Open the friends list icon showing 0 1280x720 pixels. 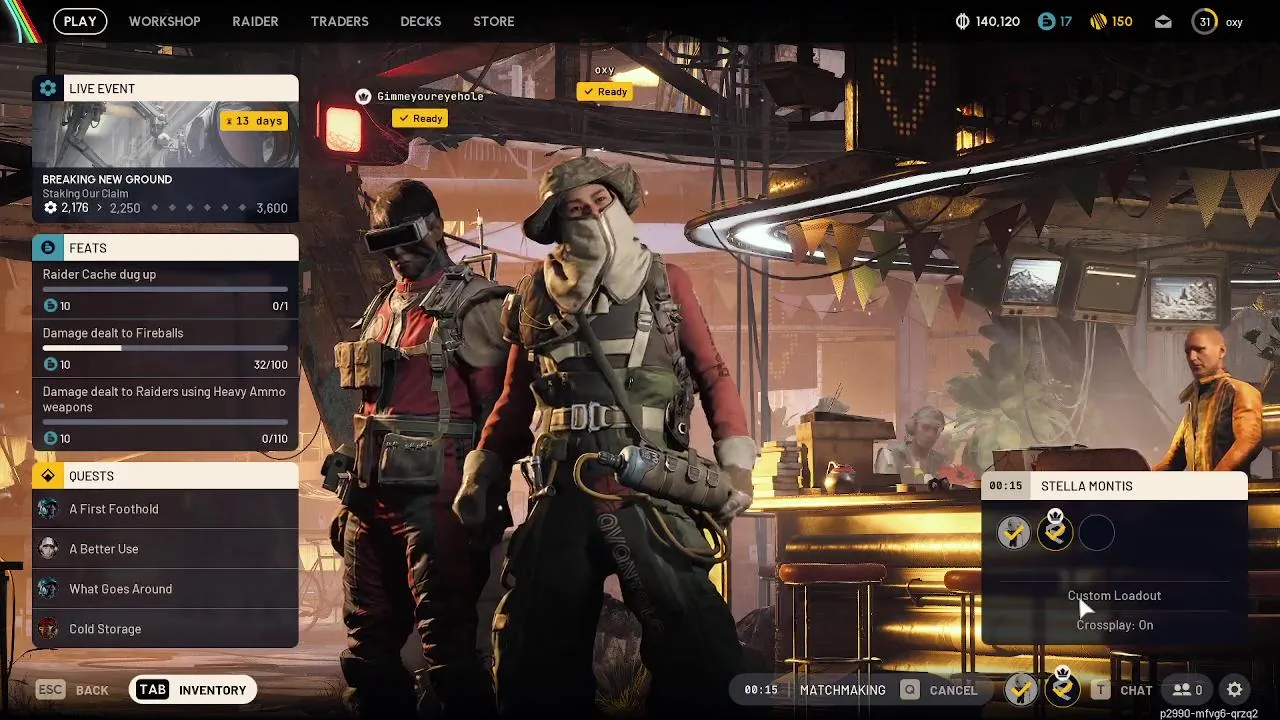tap(1187, 690)
